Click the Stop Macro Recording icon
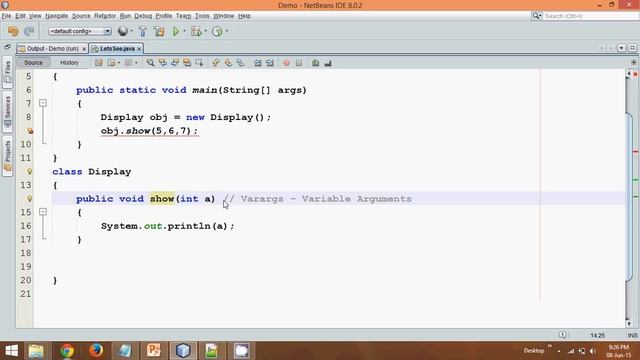The width and height of the screenshot is (640, 360). coord(299,63)
